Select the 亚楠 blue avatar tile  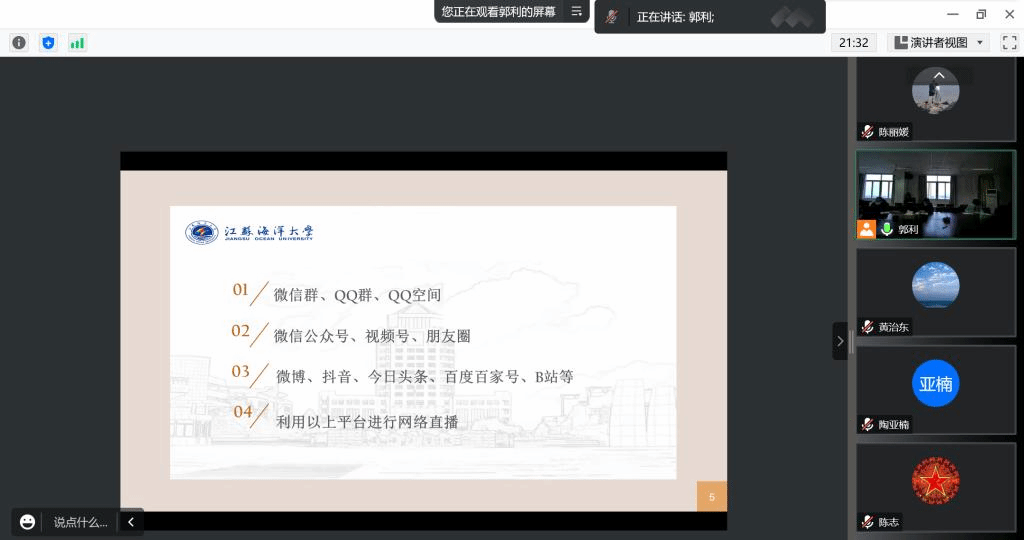tap(935, 384)
